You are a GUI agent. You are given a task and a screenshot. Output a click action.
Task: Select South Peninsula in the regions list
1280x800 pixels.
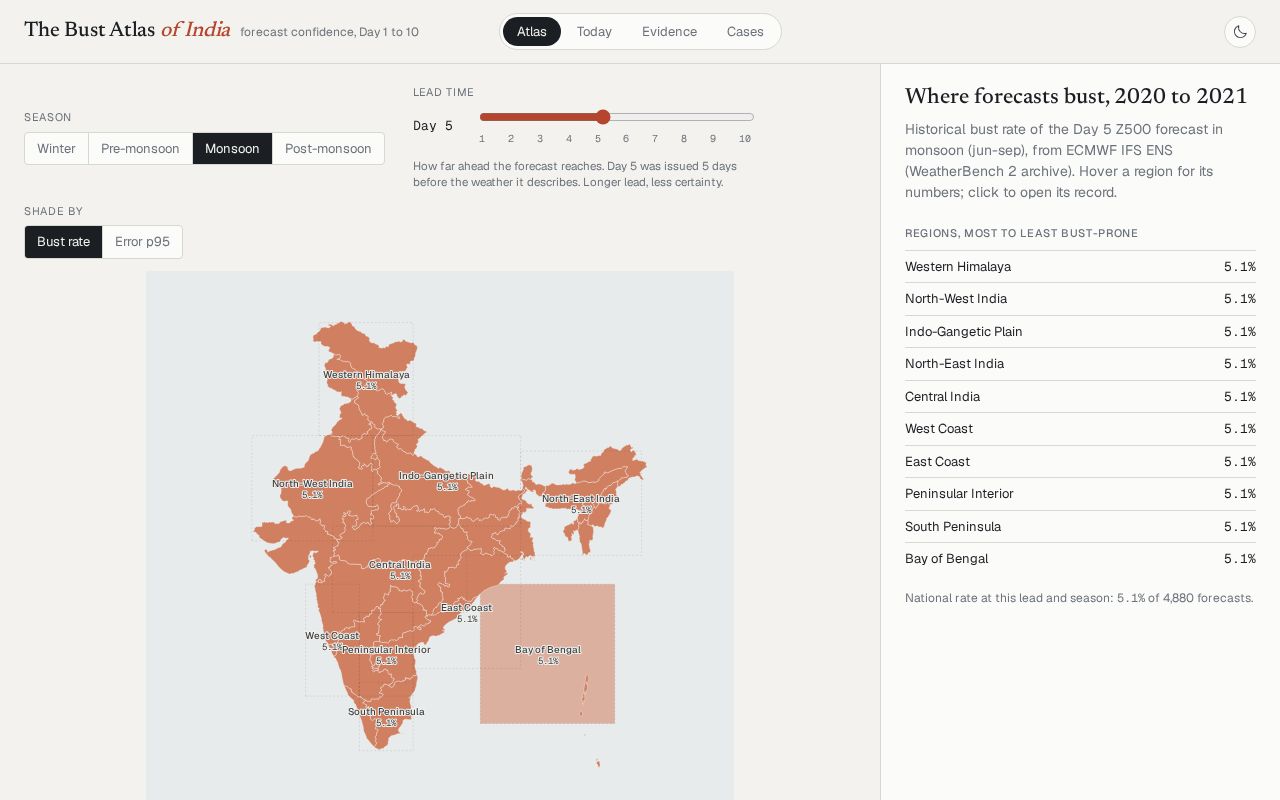(1080, 527)
